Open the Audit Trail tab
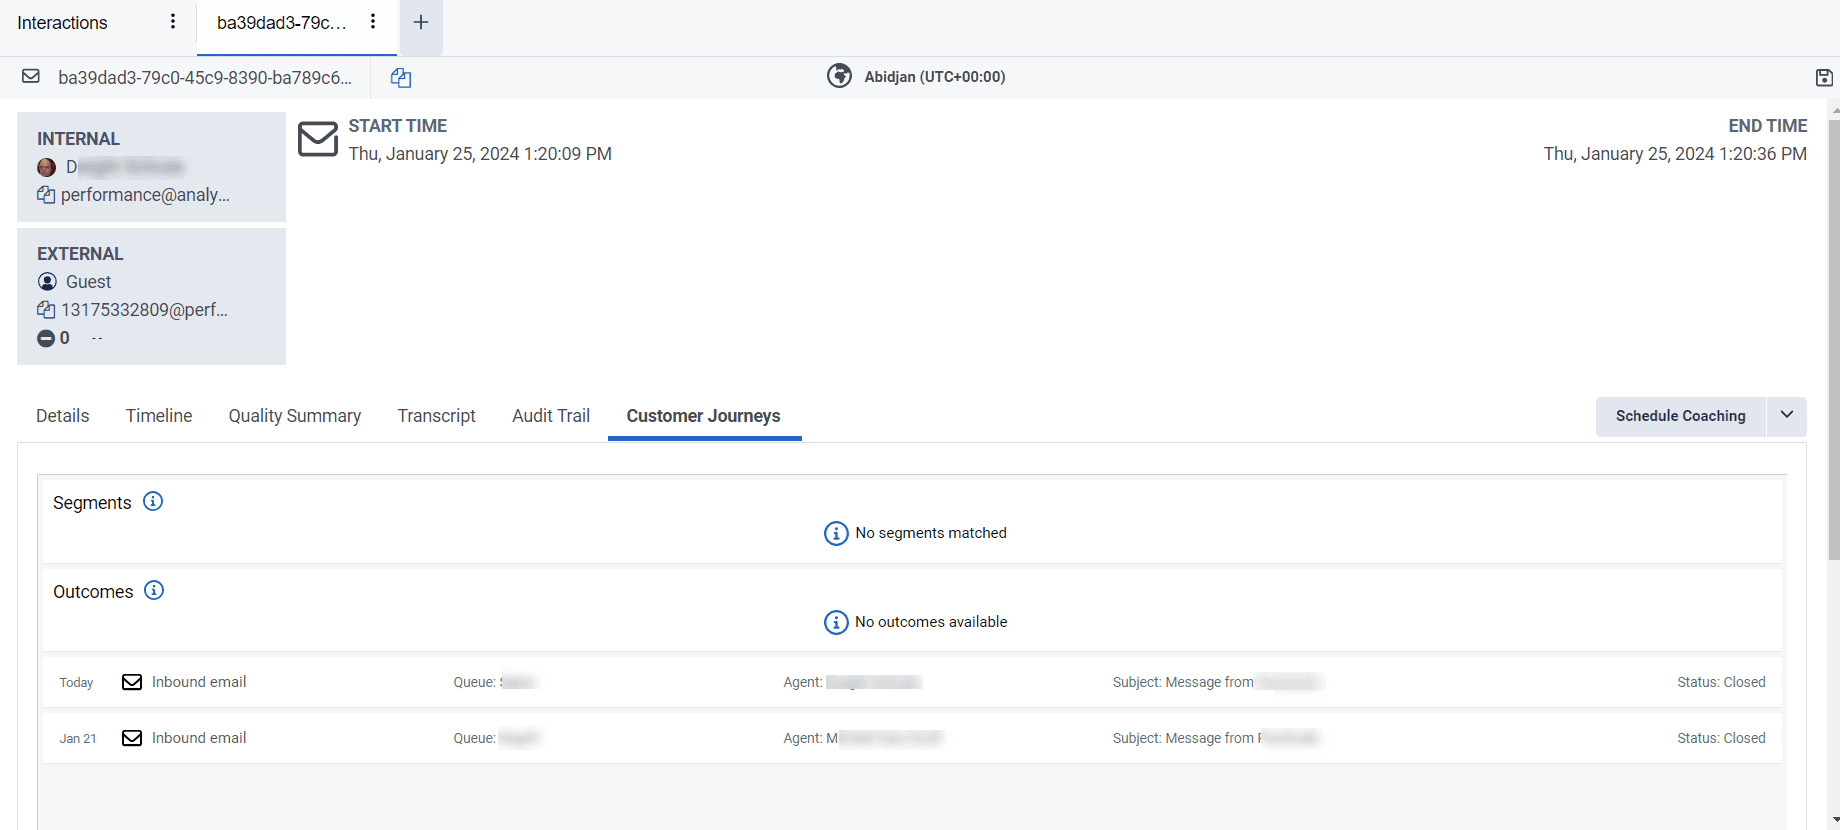This screenshot has width=1840, height=830. coord(551,416)
